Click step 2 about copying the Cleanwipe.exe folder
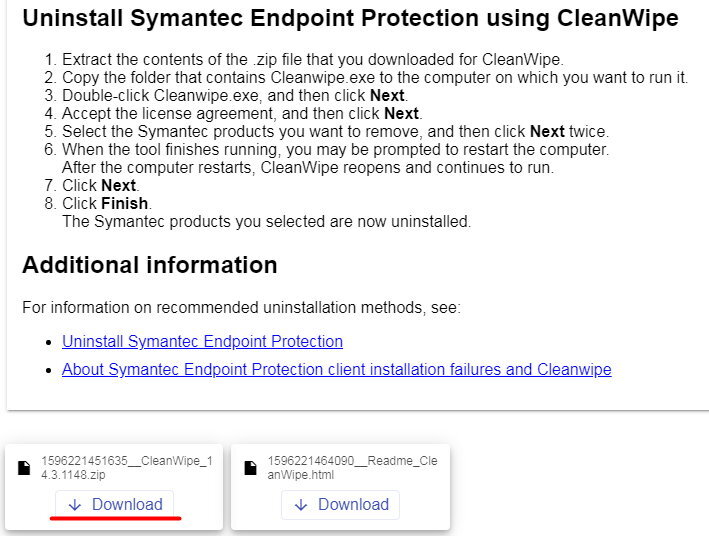This screenshot has width=709, height=536. 375,77
